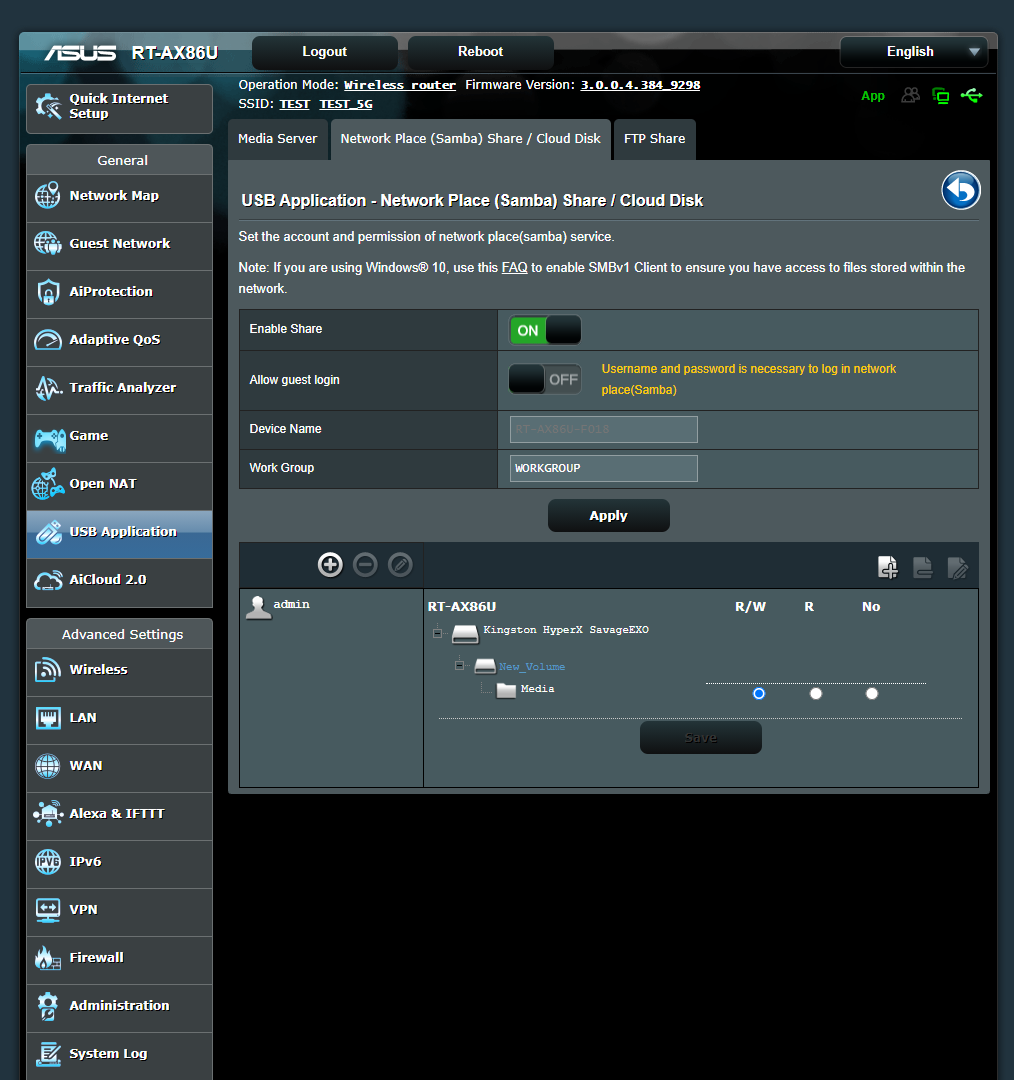
Task: Click the USB status icon in header
Action: click(x=972, y=96)
